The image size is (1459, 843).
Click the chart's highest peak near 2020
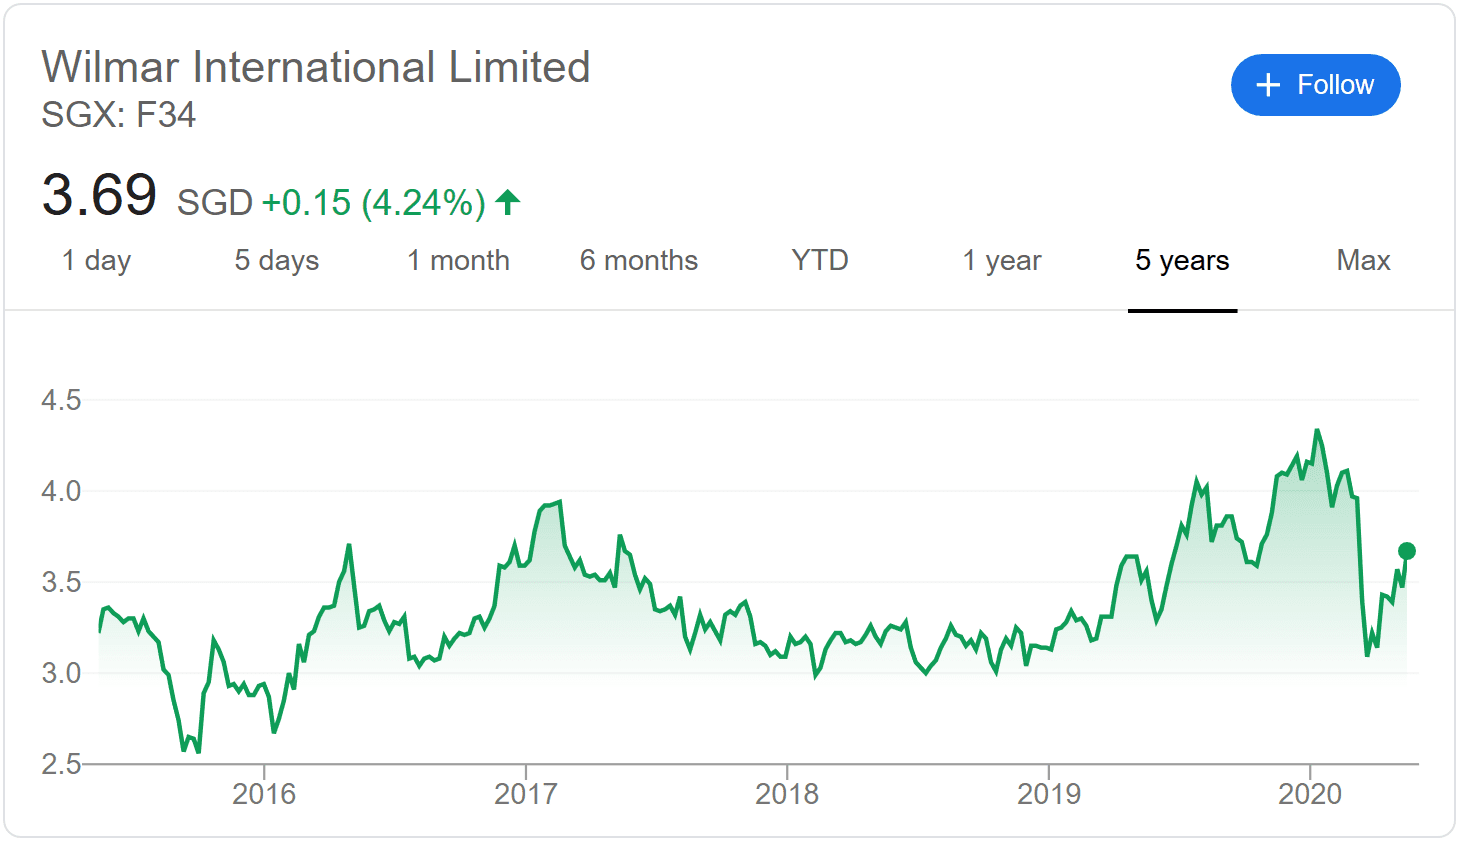pyautogui.click(x=1317, y=431)
